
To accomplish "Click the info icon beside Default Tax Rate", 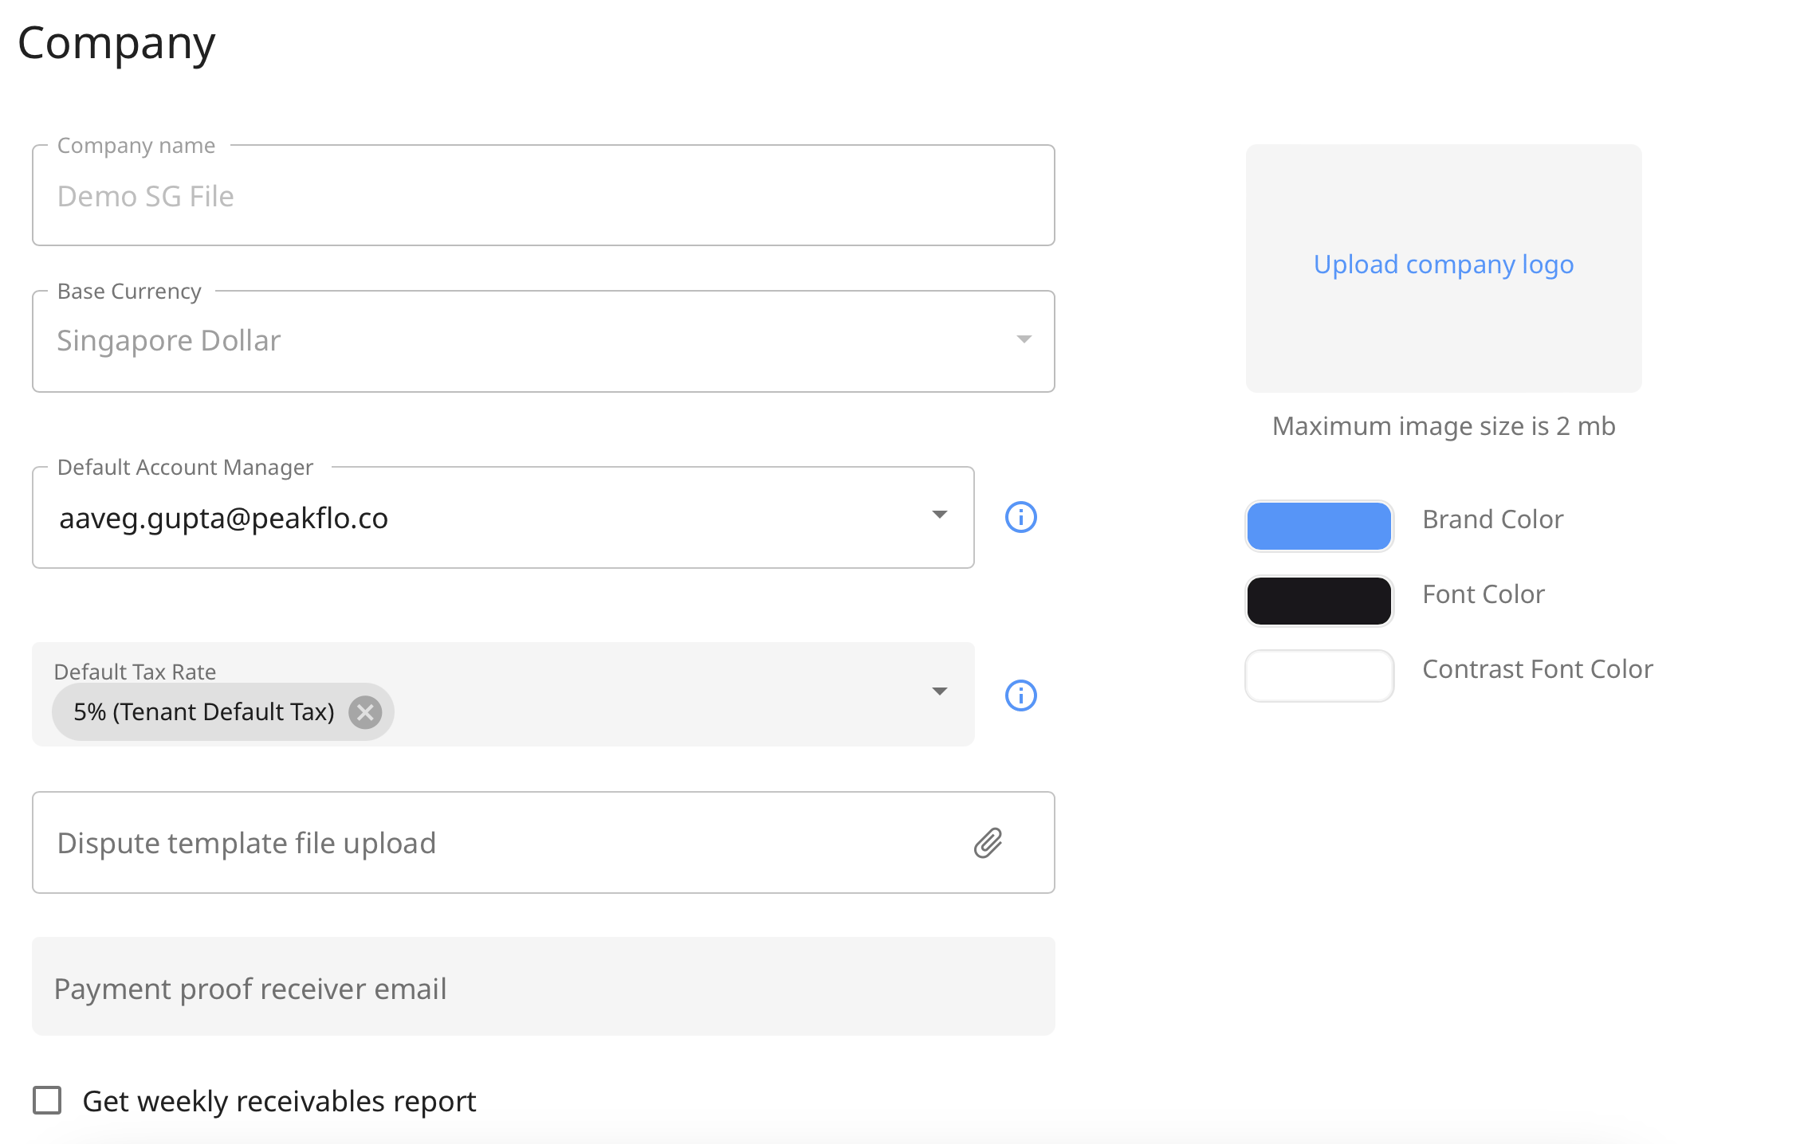I will [x=1020, y=695].
